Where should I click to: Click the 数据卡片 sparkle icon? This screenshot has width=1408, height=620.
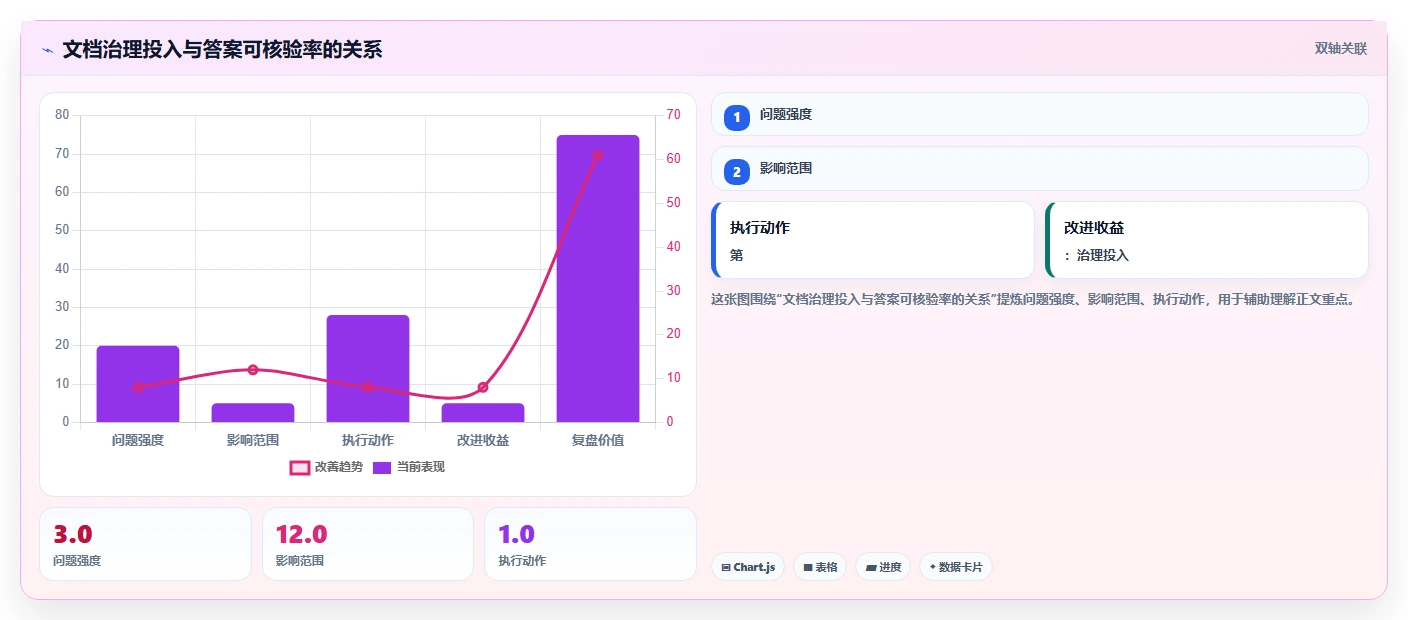click(932, 567)
